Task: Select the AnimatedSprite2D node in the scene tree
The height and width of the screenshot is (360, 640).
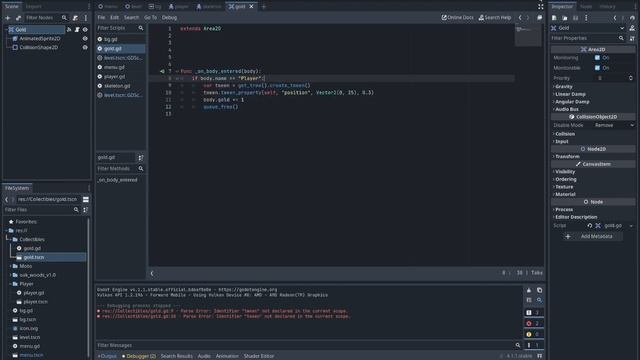Action: pos(40,38)
